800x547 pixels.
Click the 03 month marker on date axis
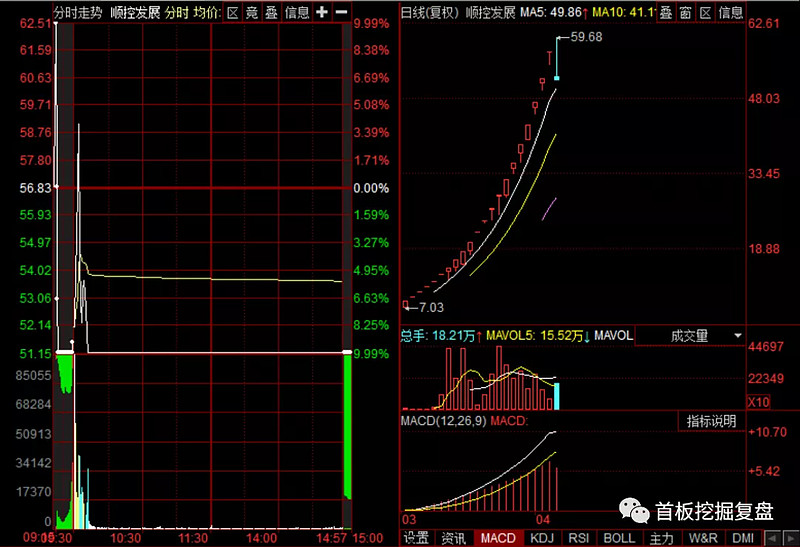(x=409, y=520)
